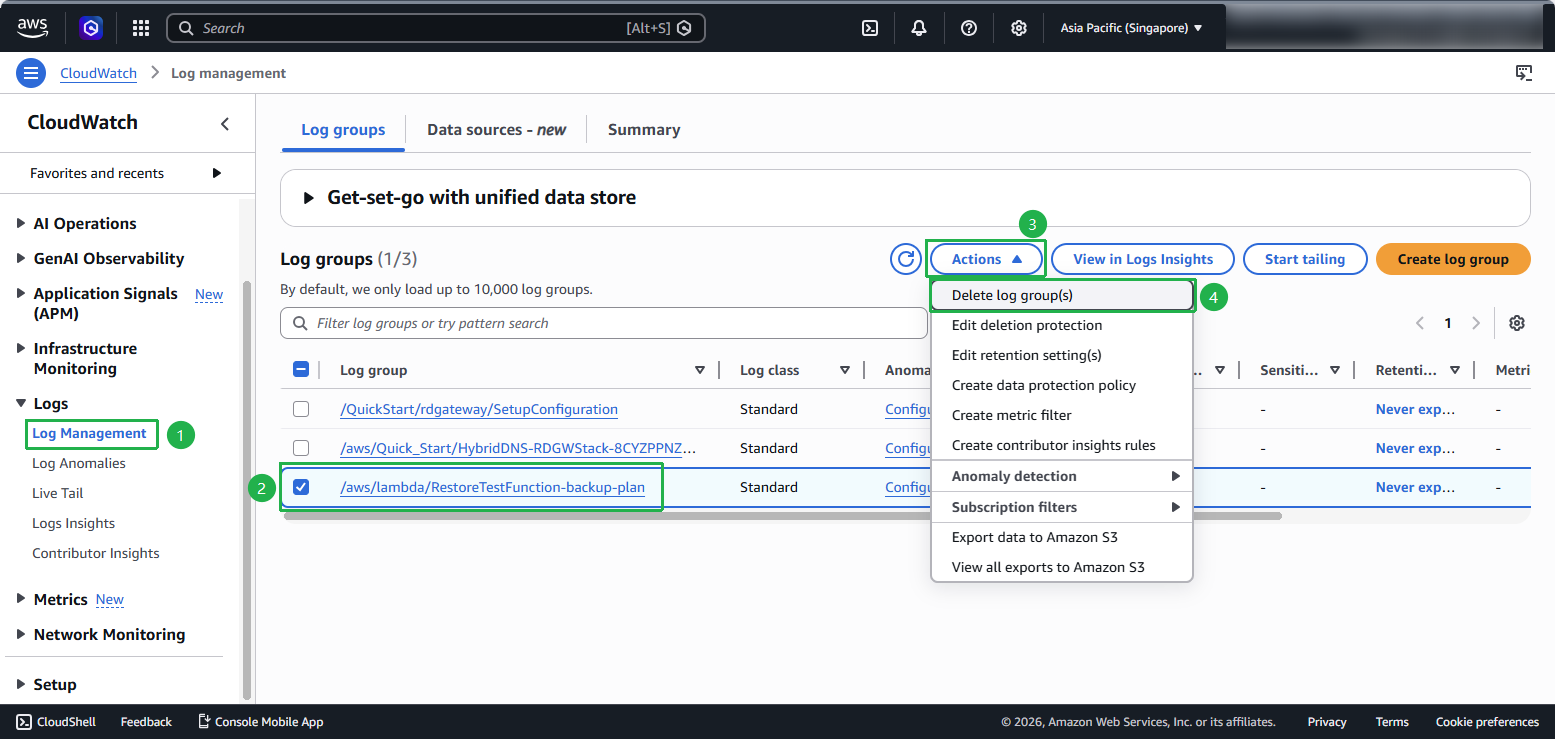Screen dimensions: 1555x739
Task: Open the services grid menu
Action: 141,28
